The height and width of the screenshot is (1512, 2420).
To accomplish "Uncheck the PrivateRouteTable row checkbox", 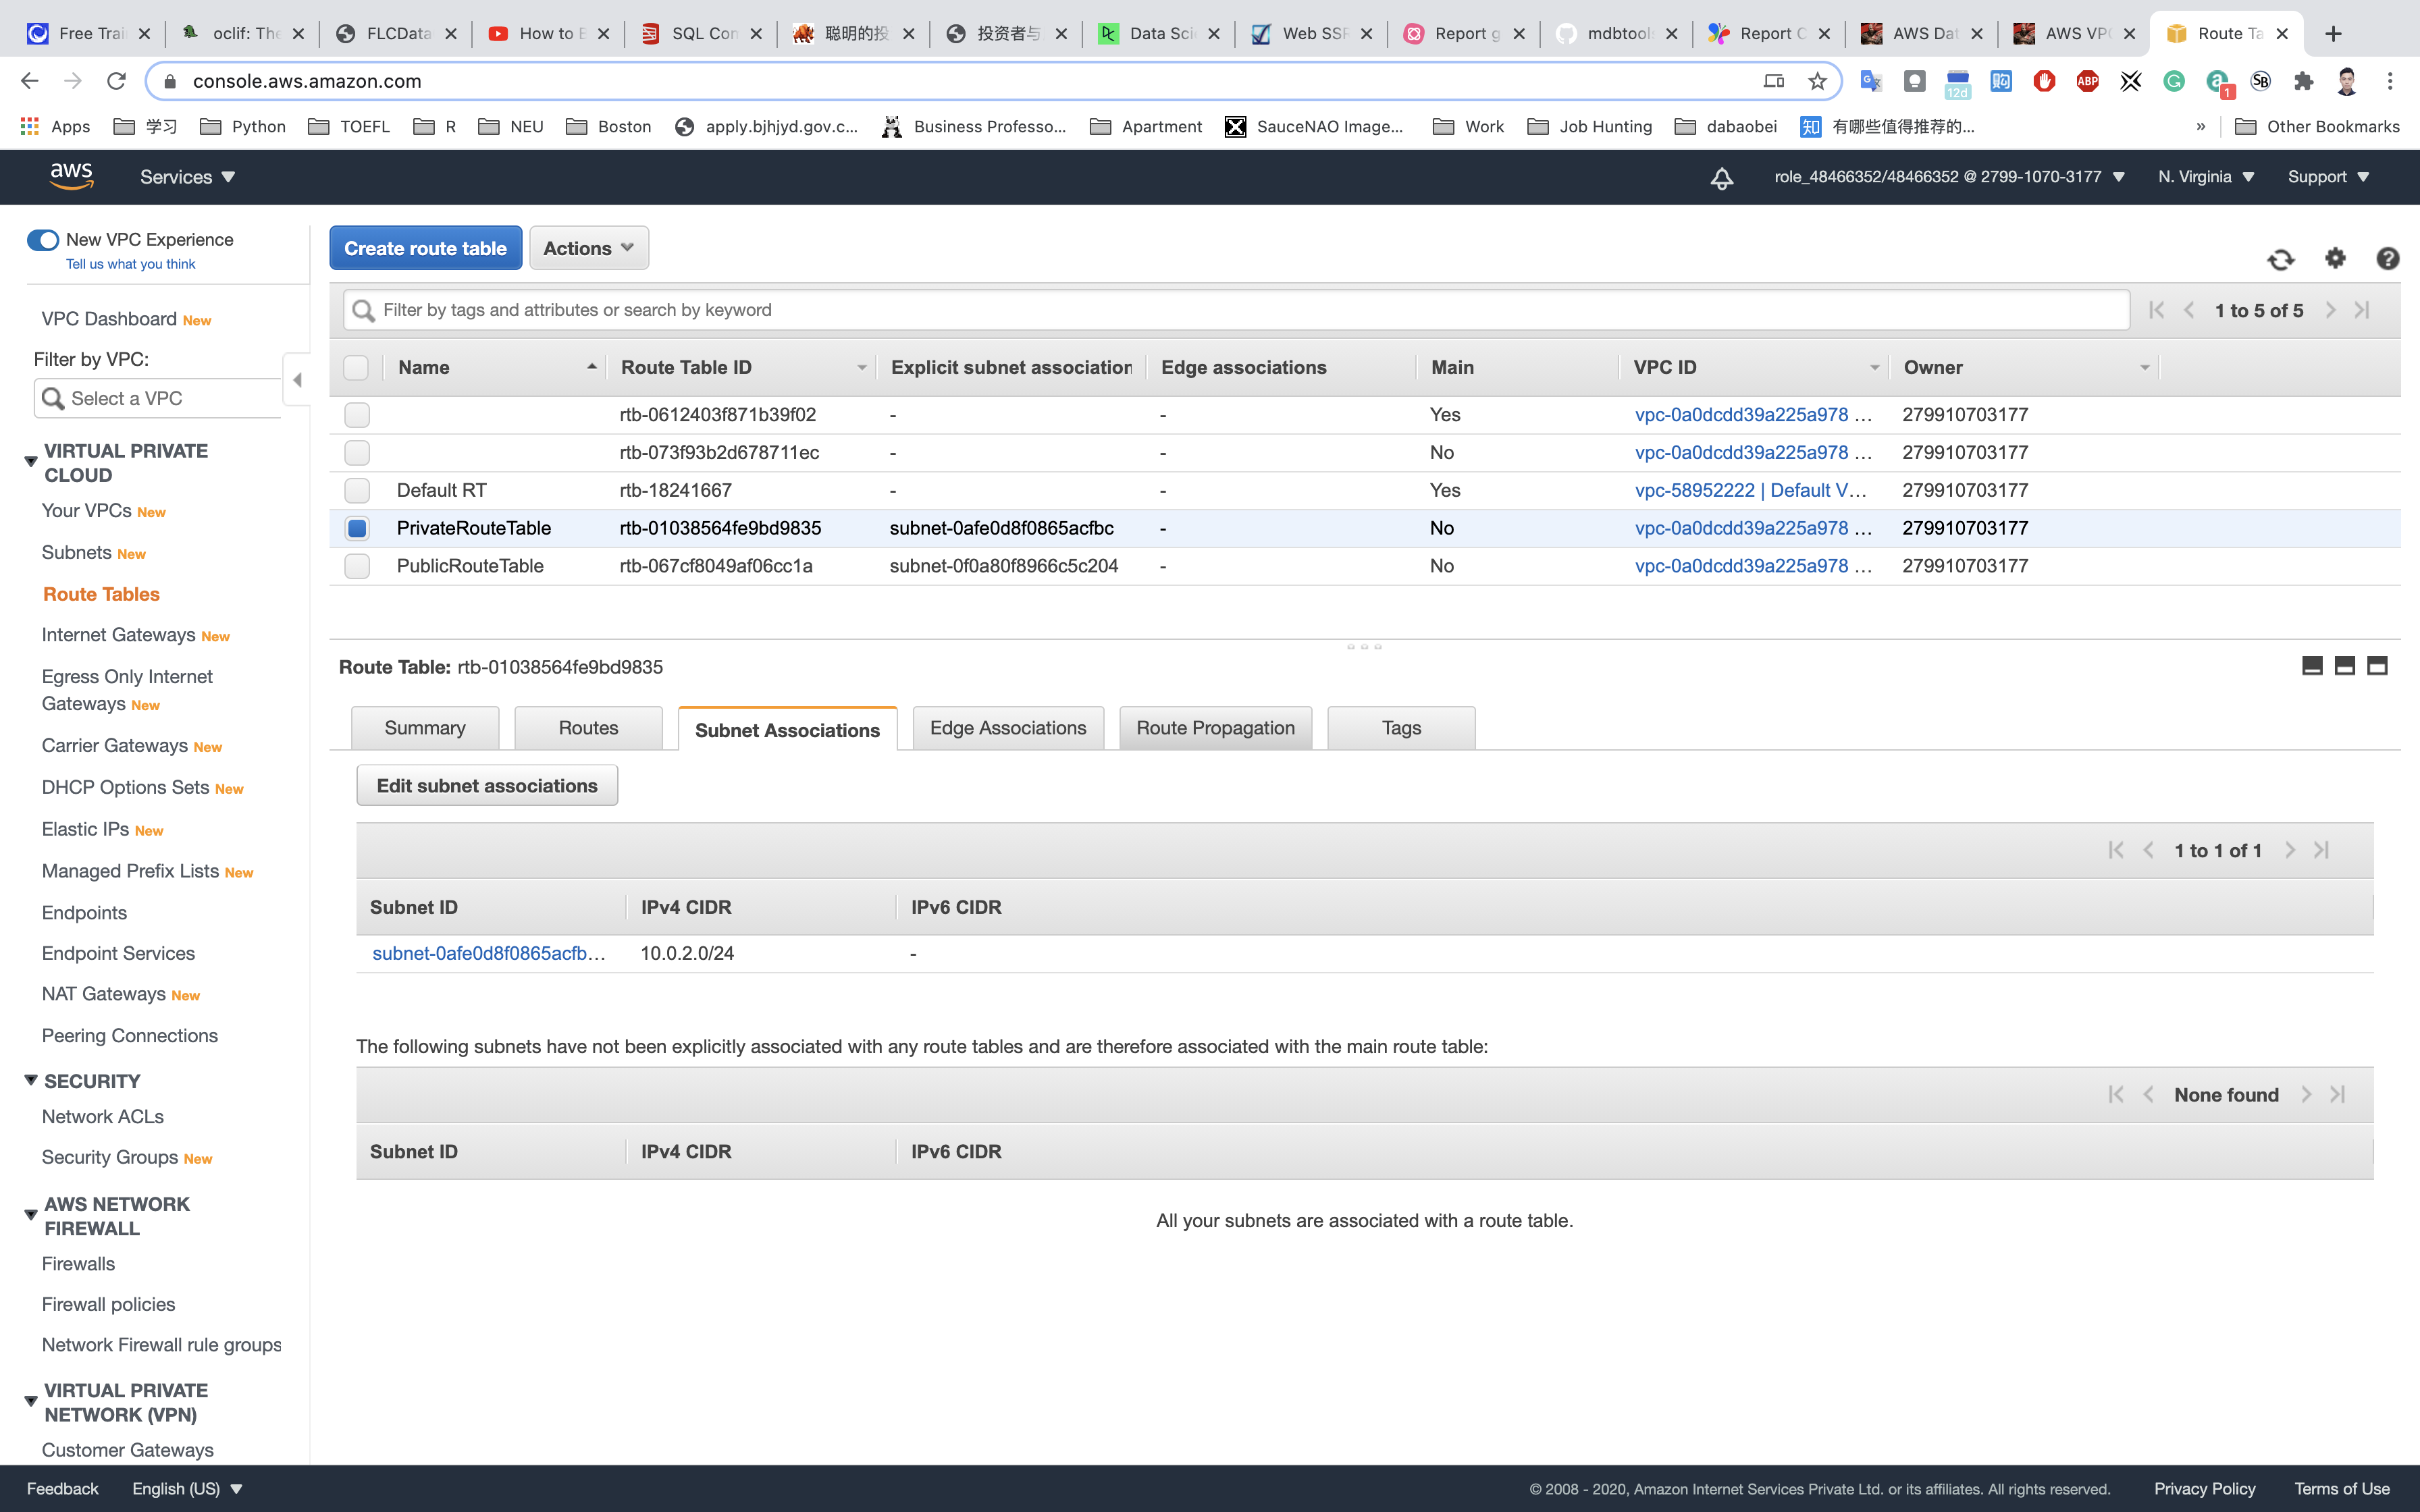I will [x=357, y=528].
